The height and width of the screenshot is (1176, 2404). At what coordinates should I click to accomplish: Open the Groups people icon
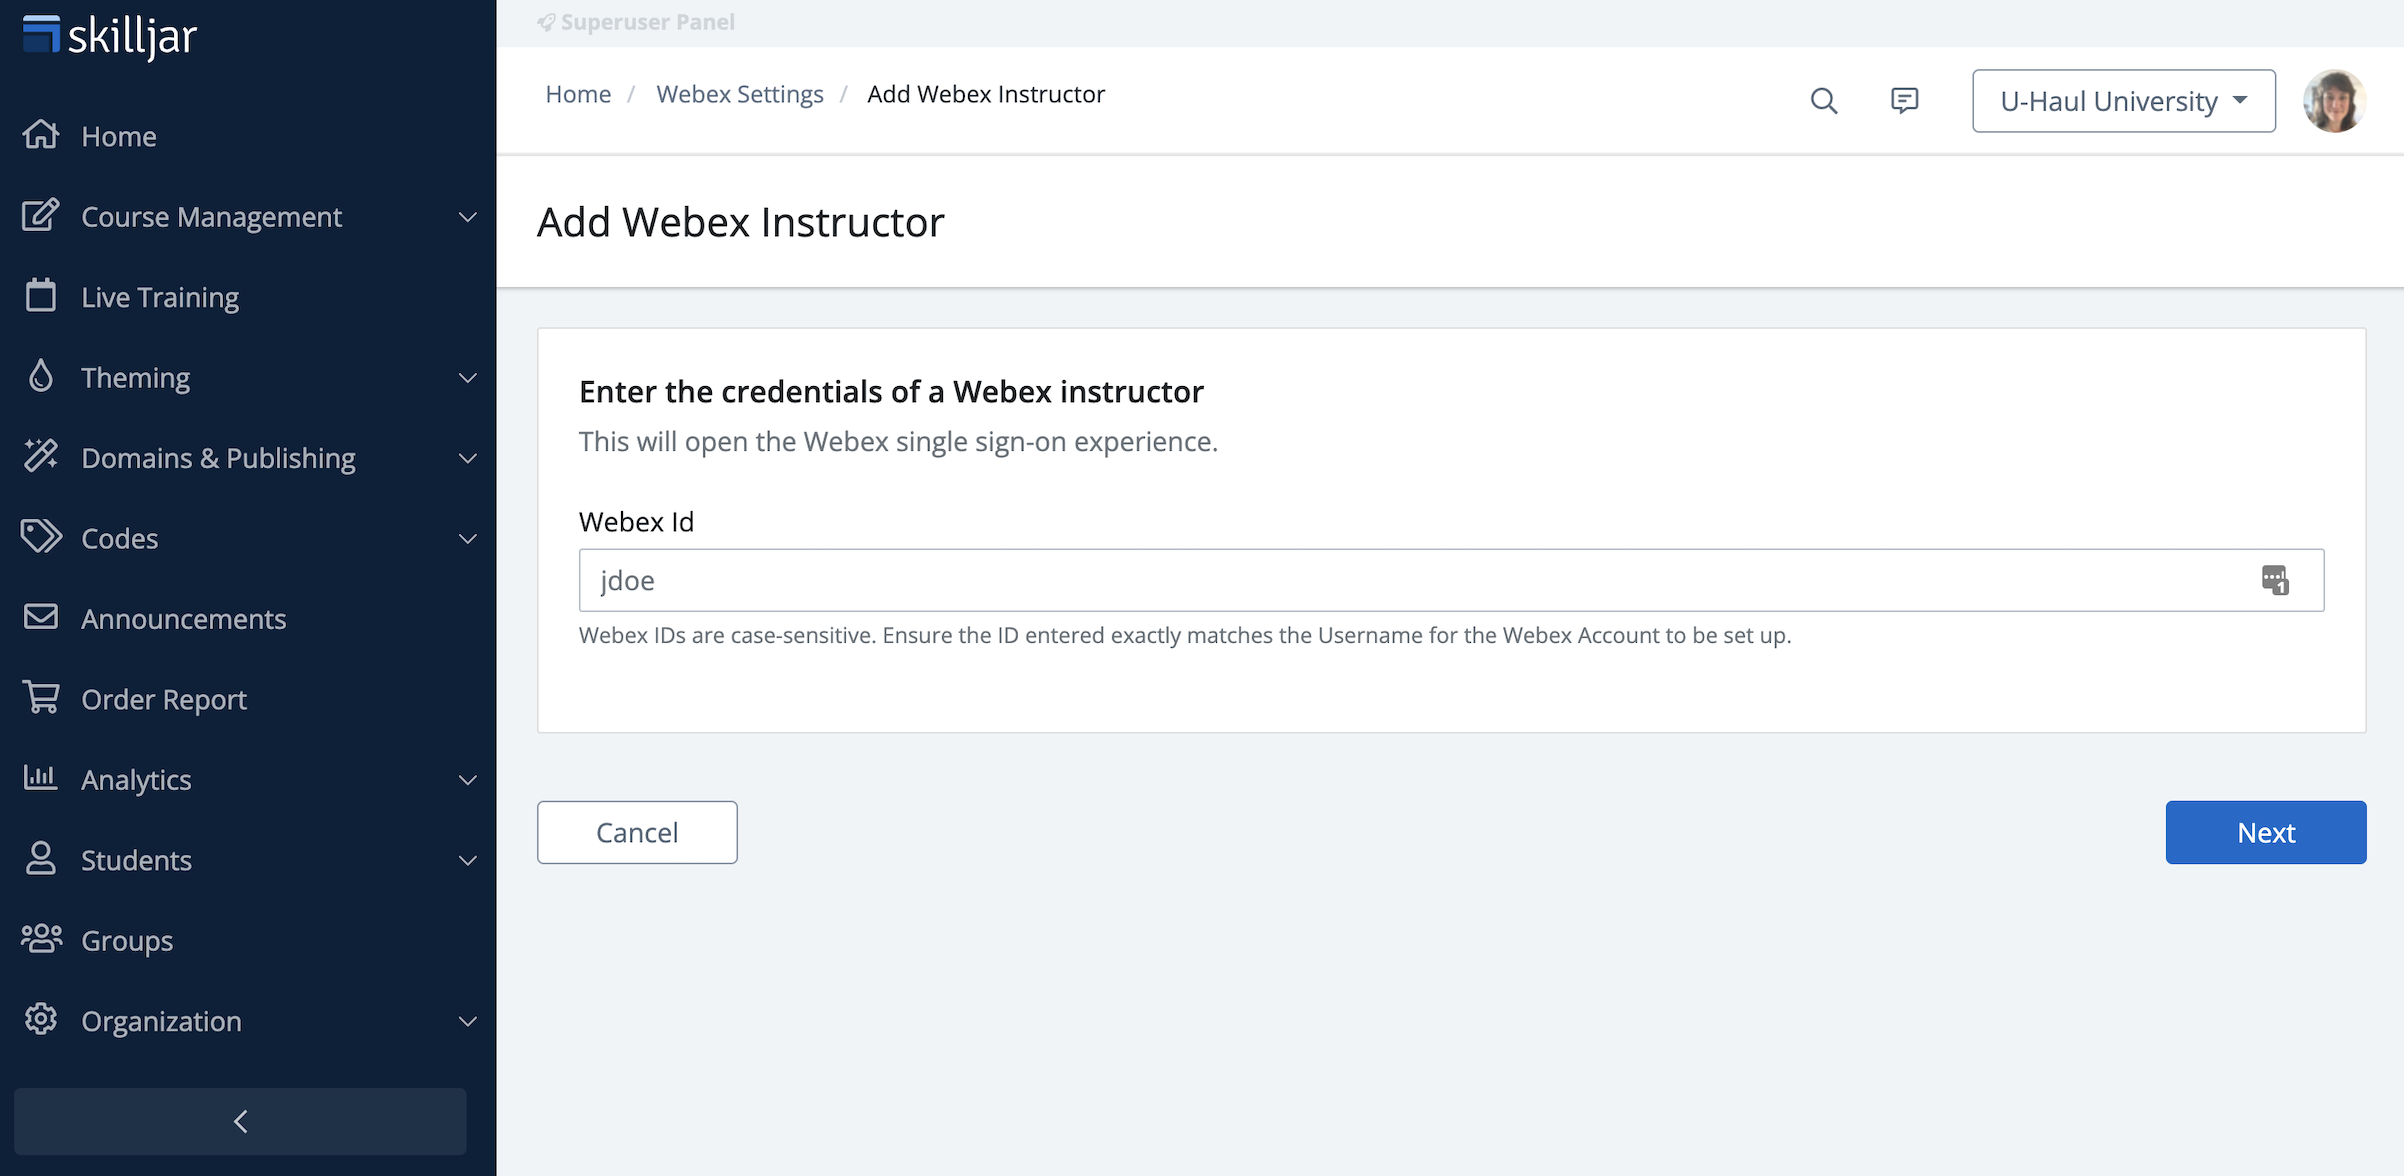pos(41,939)
